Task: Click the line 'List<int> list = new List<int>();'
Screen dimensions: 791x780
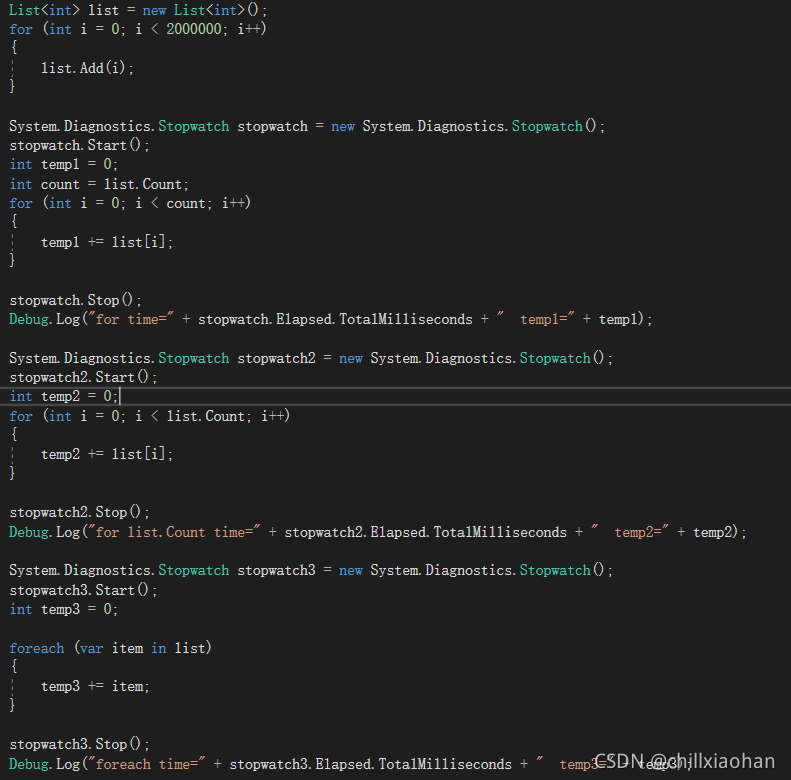Action: tap(138, 10)
